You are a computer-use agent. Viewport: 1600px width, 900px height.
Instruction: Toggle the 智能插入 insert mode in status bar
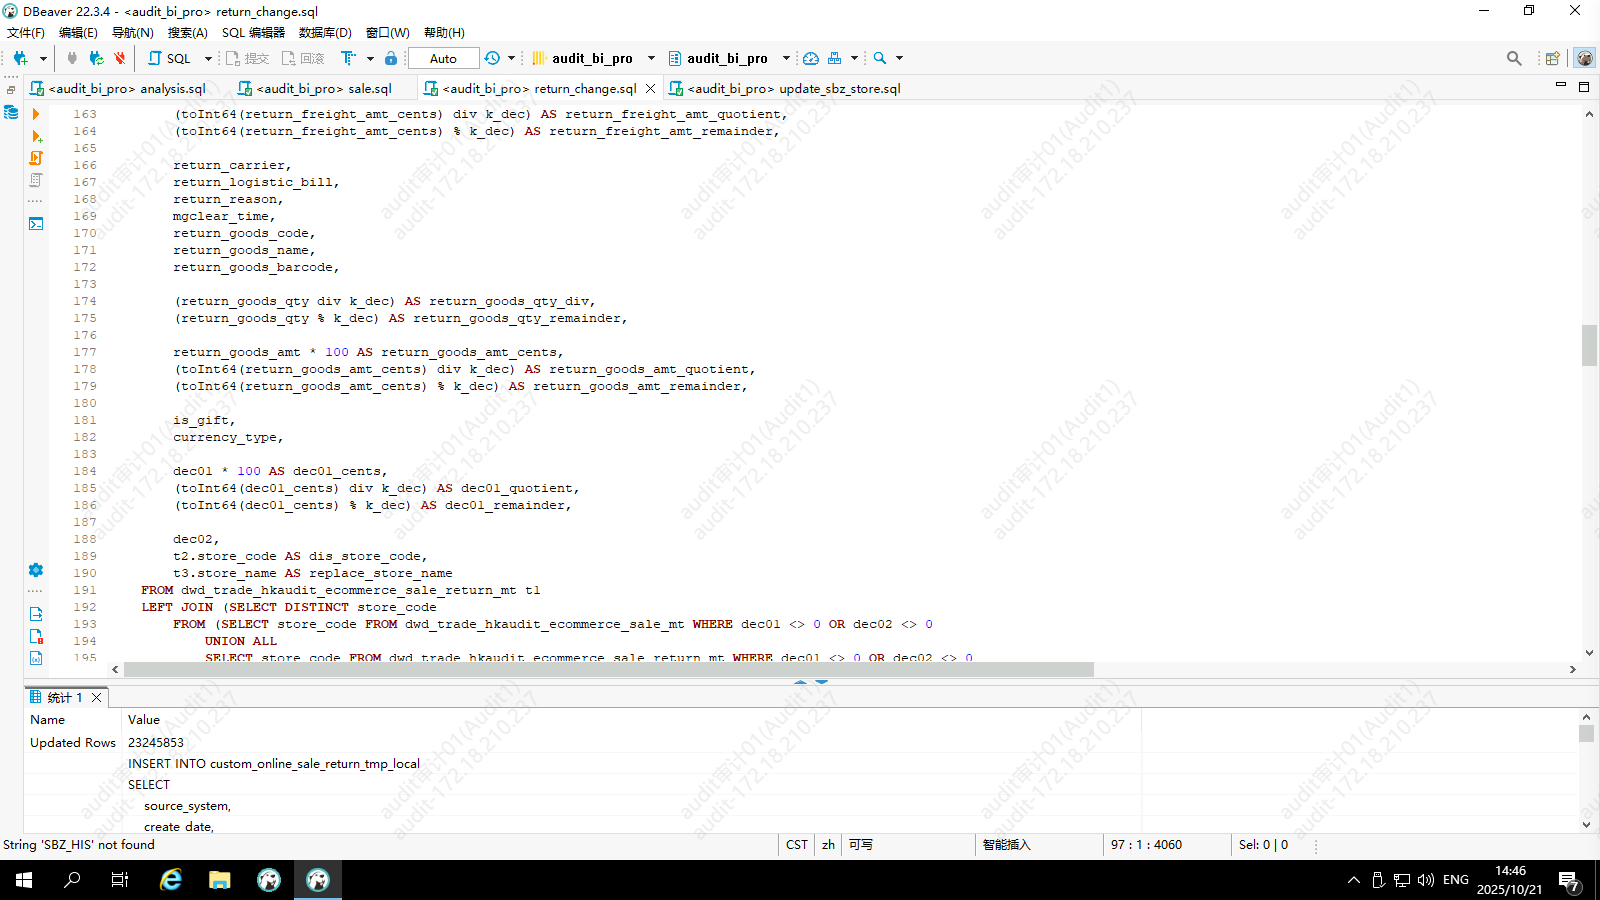tap(1006, 845)
